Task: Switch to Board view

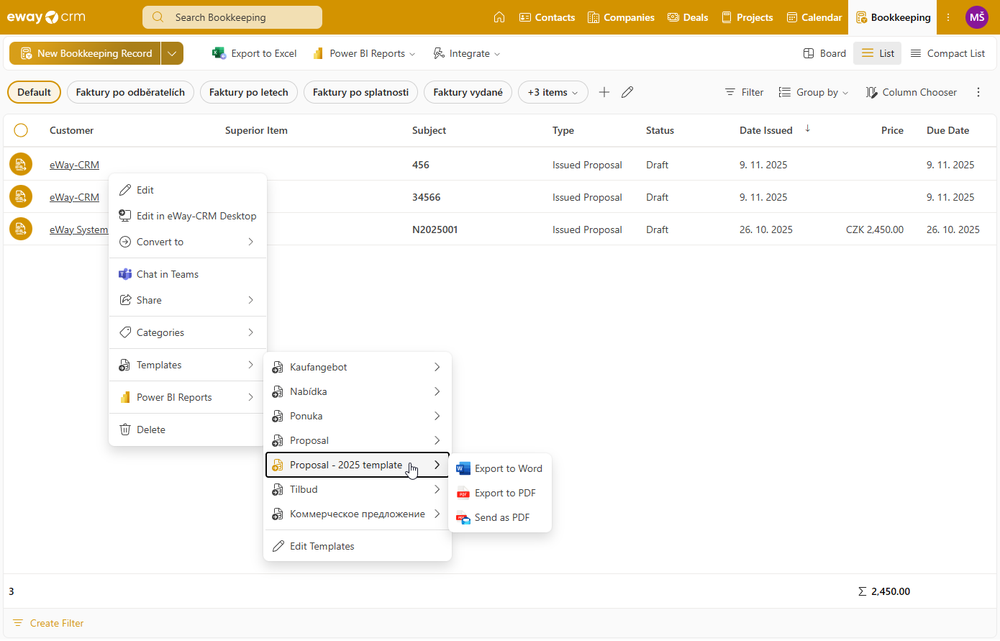Action: (825, 53)
